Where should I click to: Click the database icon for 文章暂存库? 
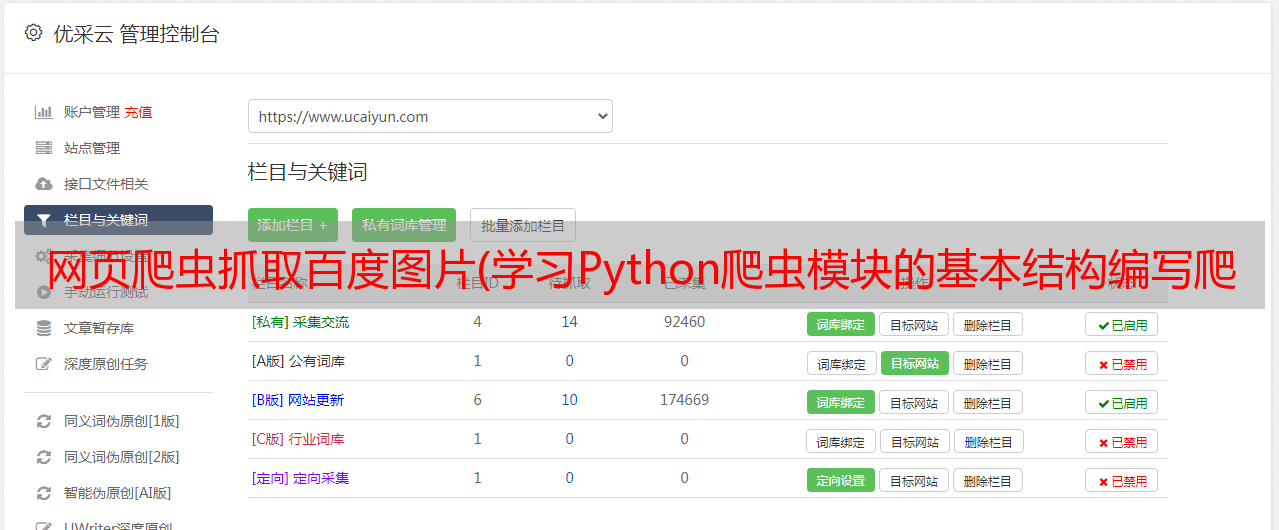click(x=43, y=328)
